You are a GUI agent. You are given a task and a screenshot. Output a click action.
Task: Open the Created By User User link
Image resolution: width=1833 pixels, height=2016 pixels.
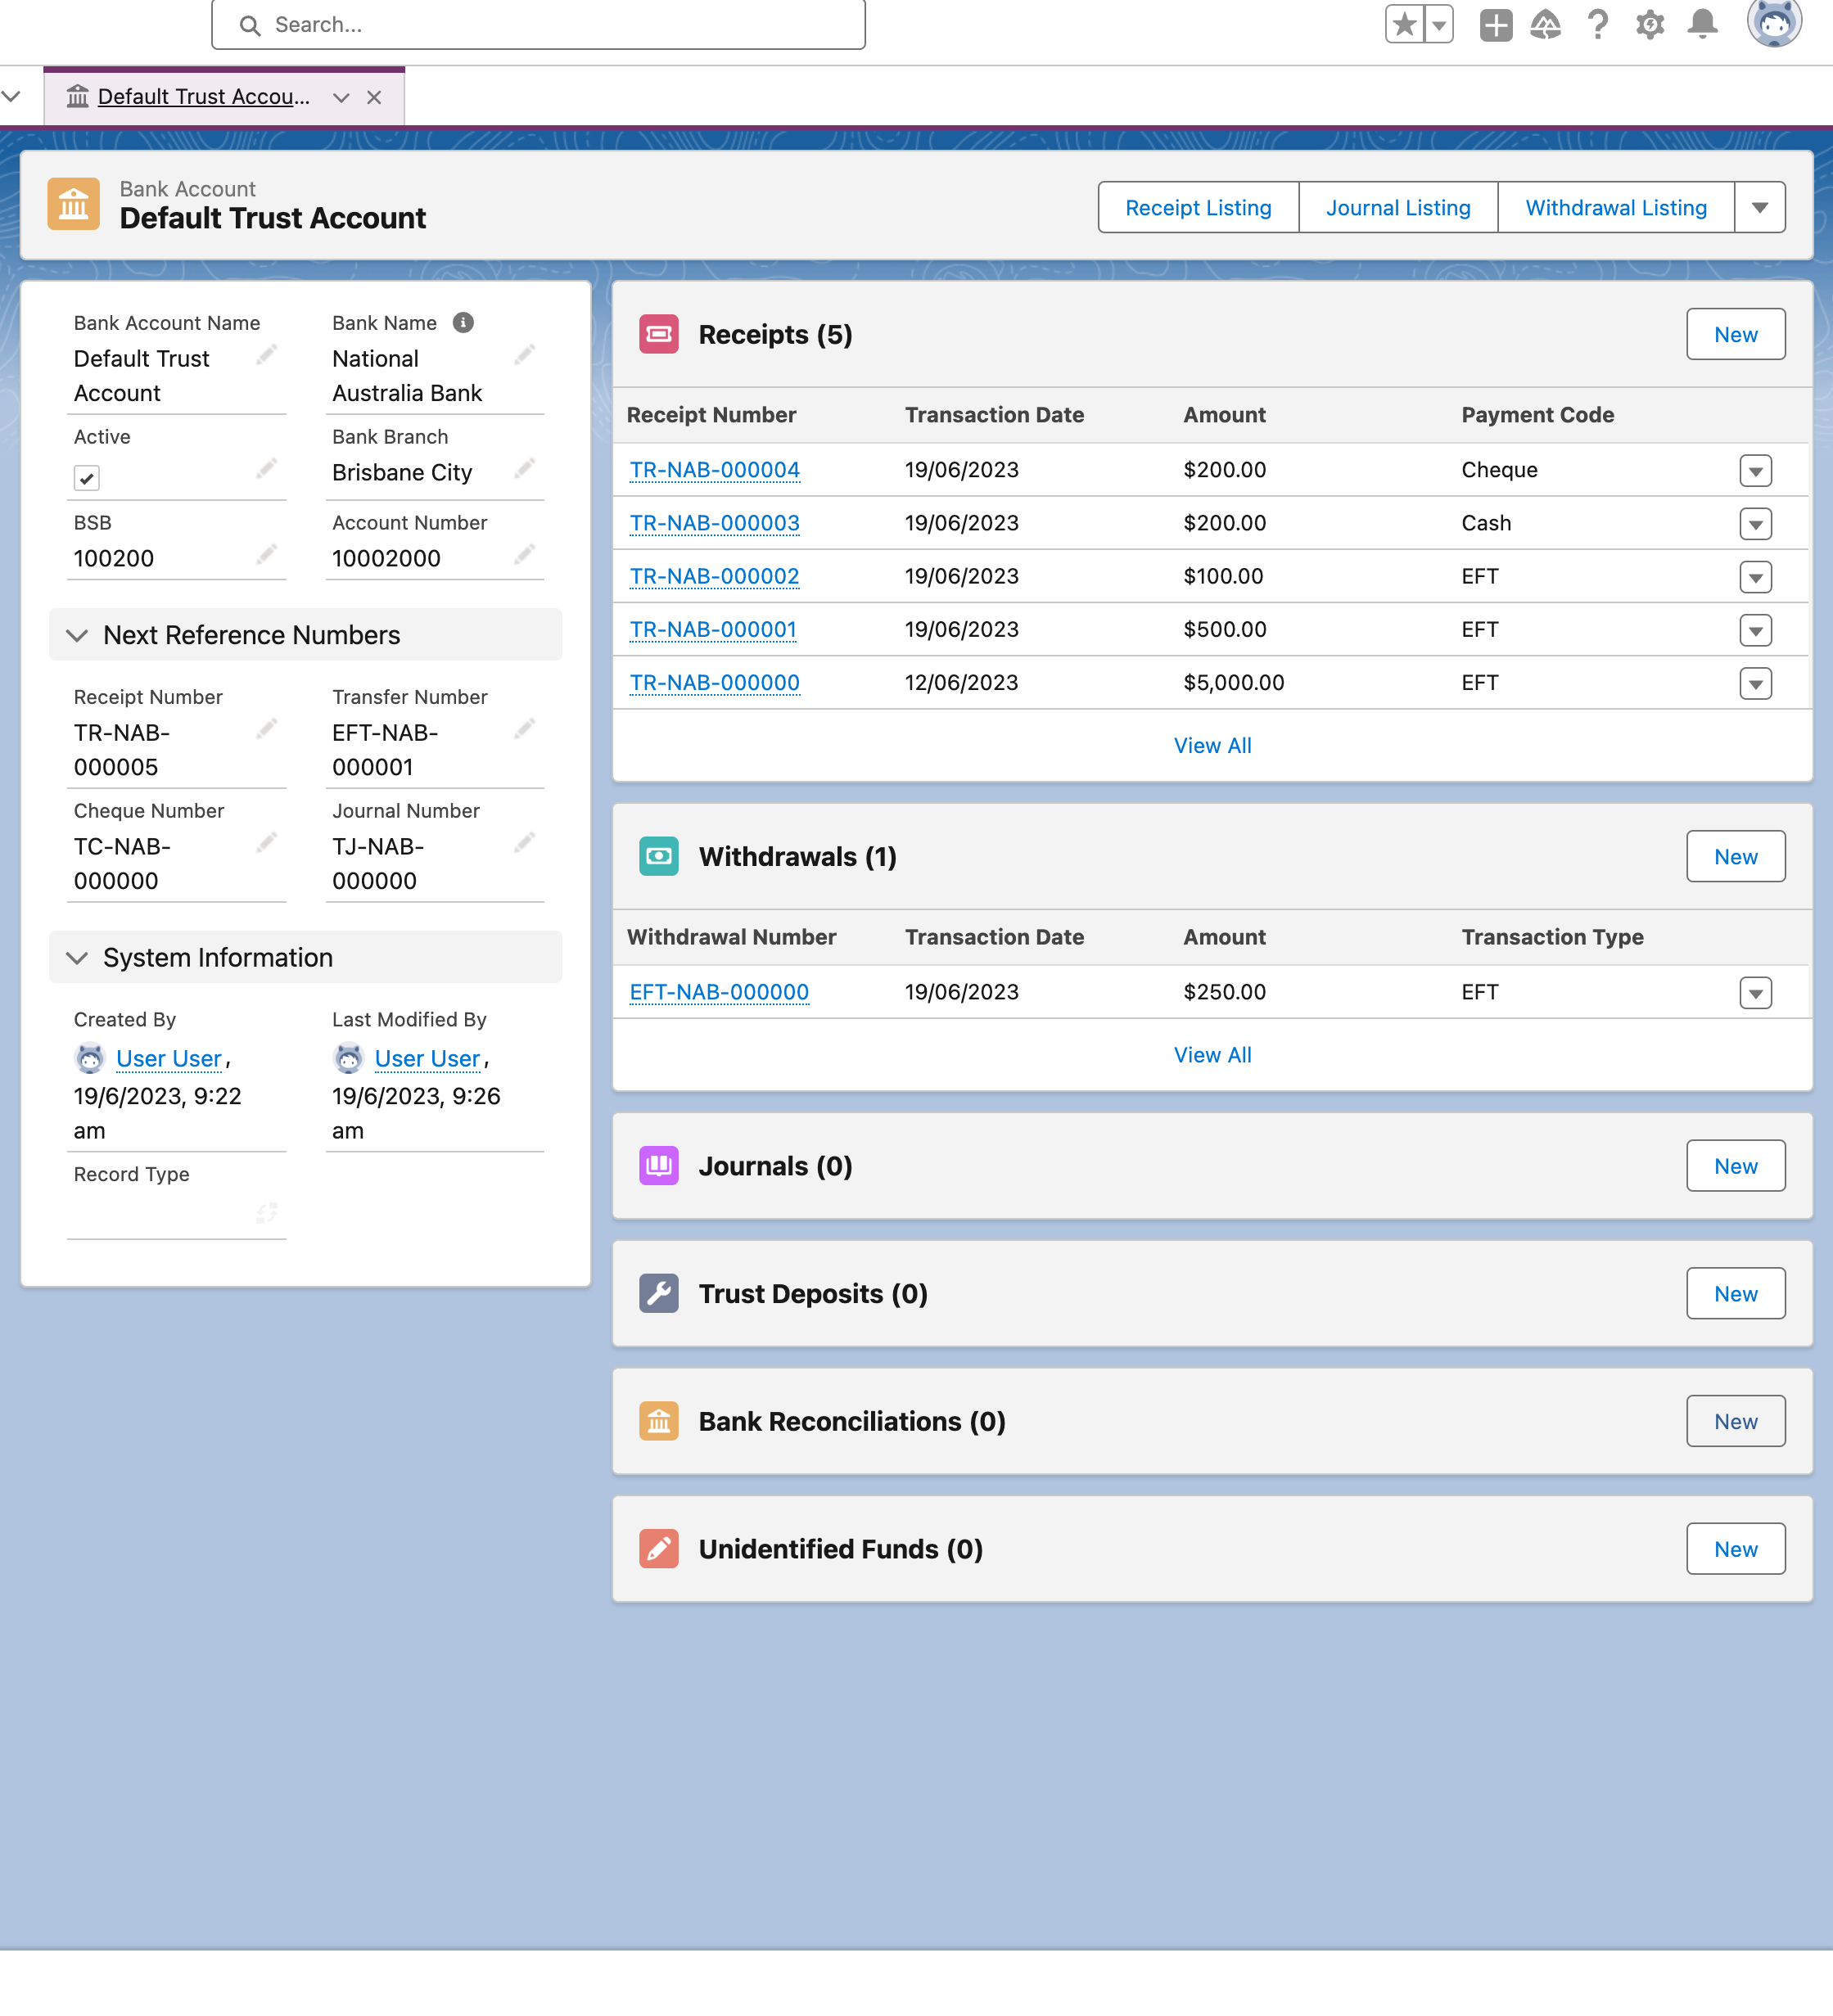[168, 1058]
